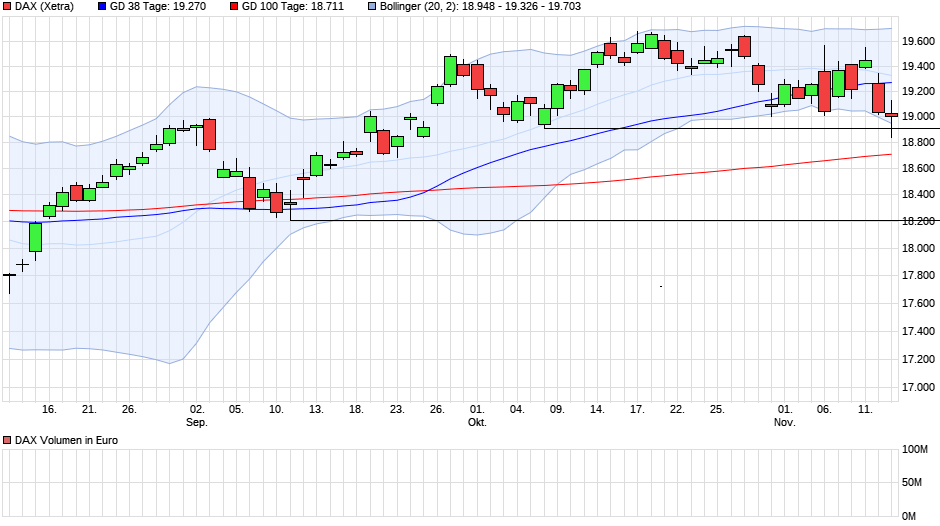Click the 18.600 price axis label
This screenshot has width=940, height=526.
[x=918, y=169]
